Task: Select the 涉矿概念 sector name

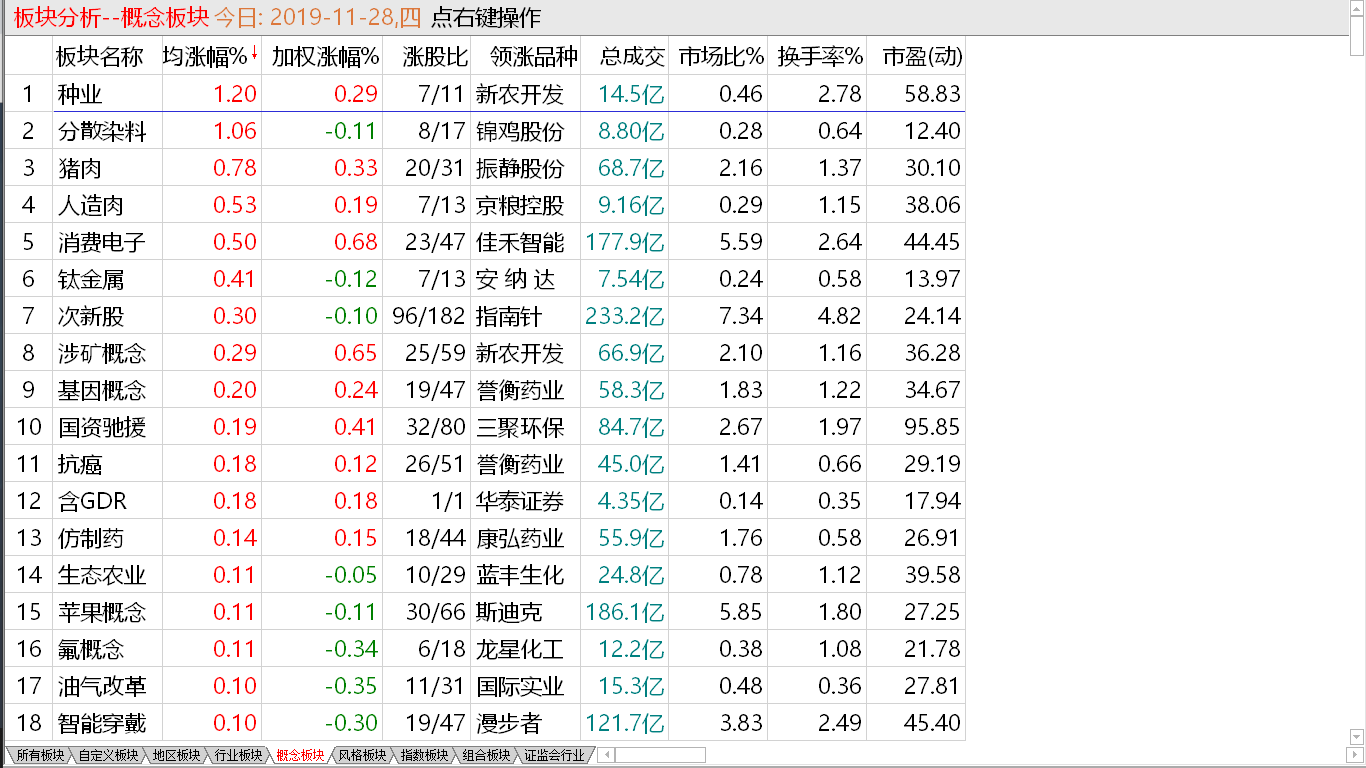Action: (101, 353)
